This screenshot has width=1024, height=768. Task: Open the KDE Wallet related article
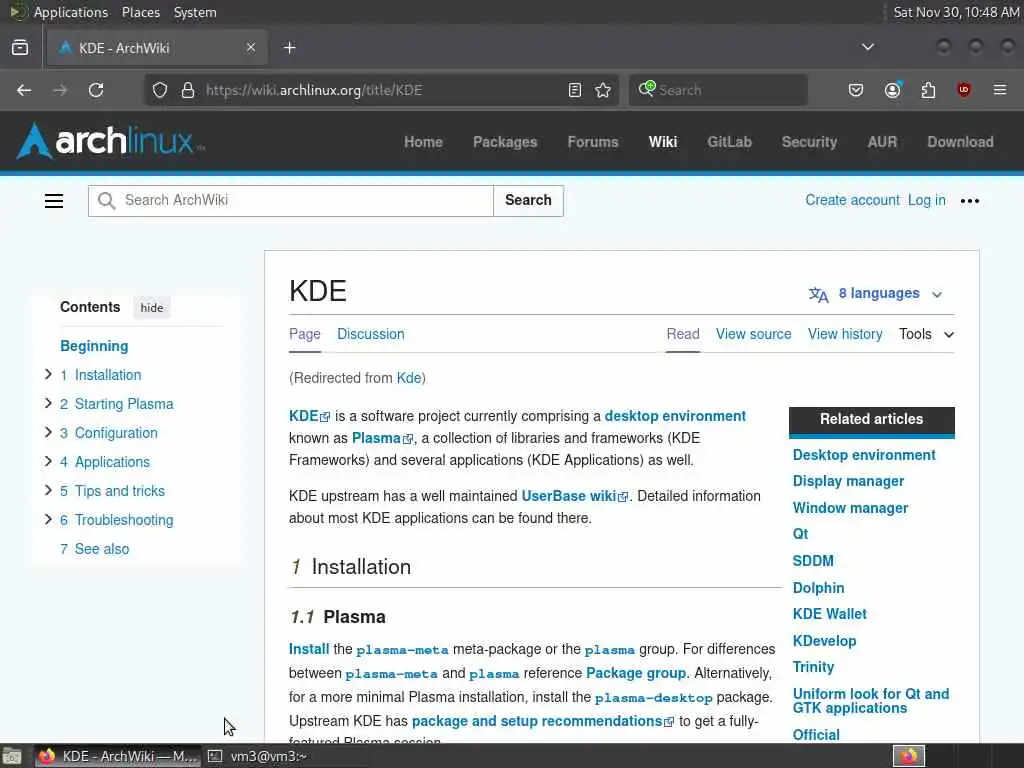point(829,614)
